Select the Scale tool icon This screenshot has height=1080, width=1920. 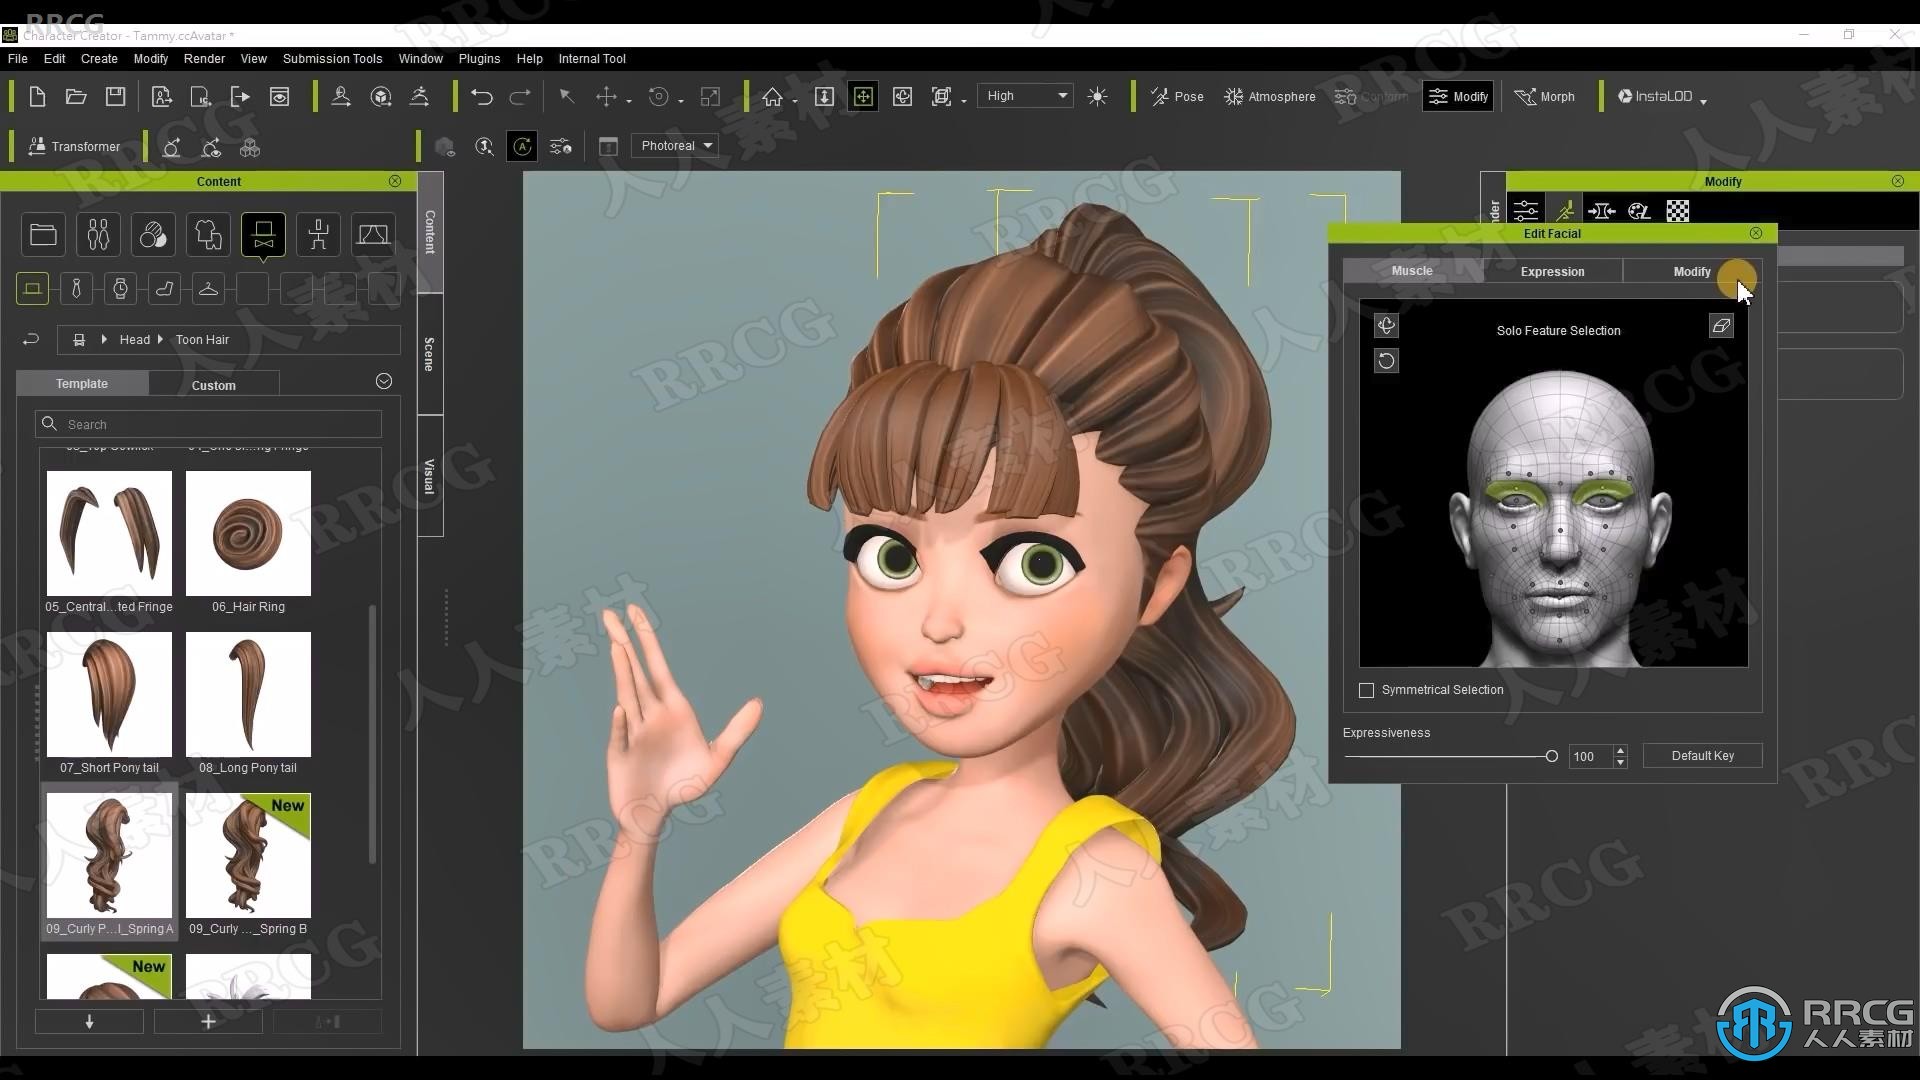click(711, 96)
